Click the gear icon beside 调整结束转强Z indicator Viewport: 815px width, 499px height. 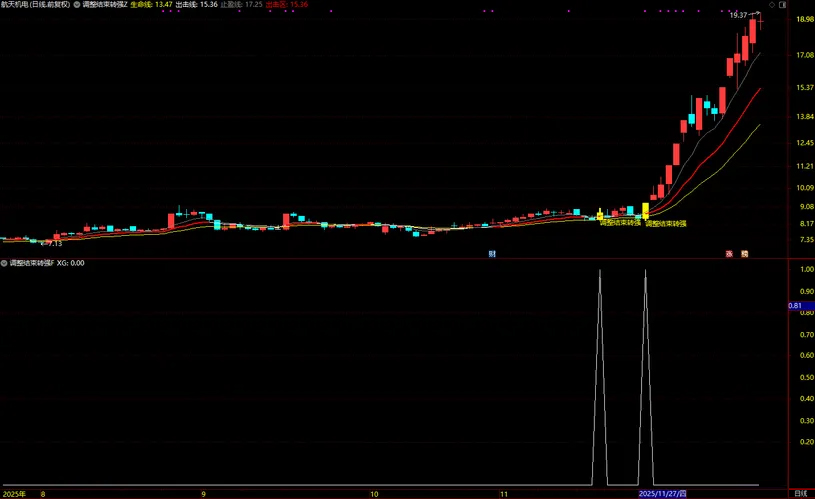77,5
